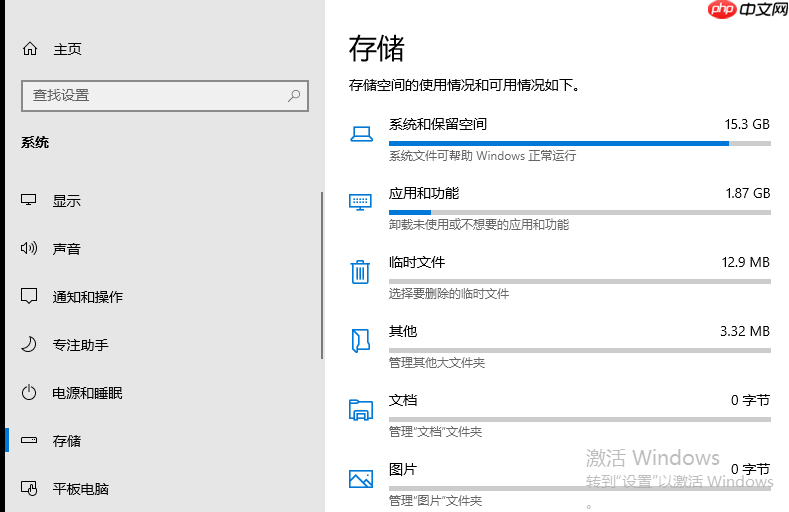Click the Tablet mode icon
The image size is (789, 512).
click(29, 488)
